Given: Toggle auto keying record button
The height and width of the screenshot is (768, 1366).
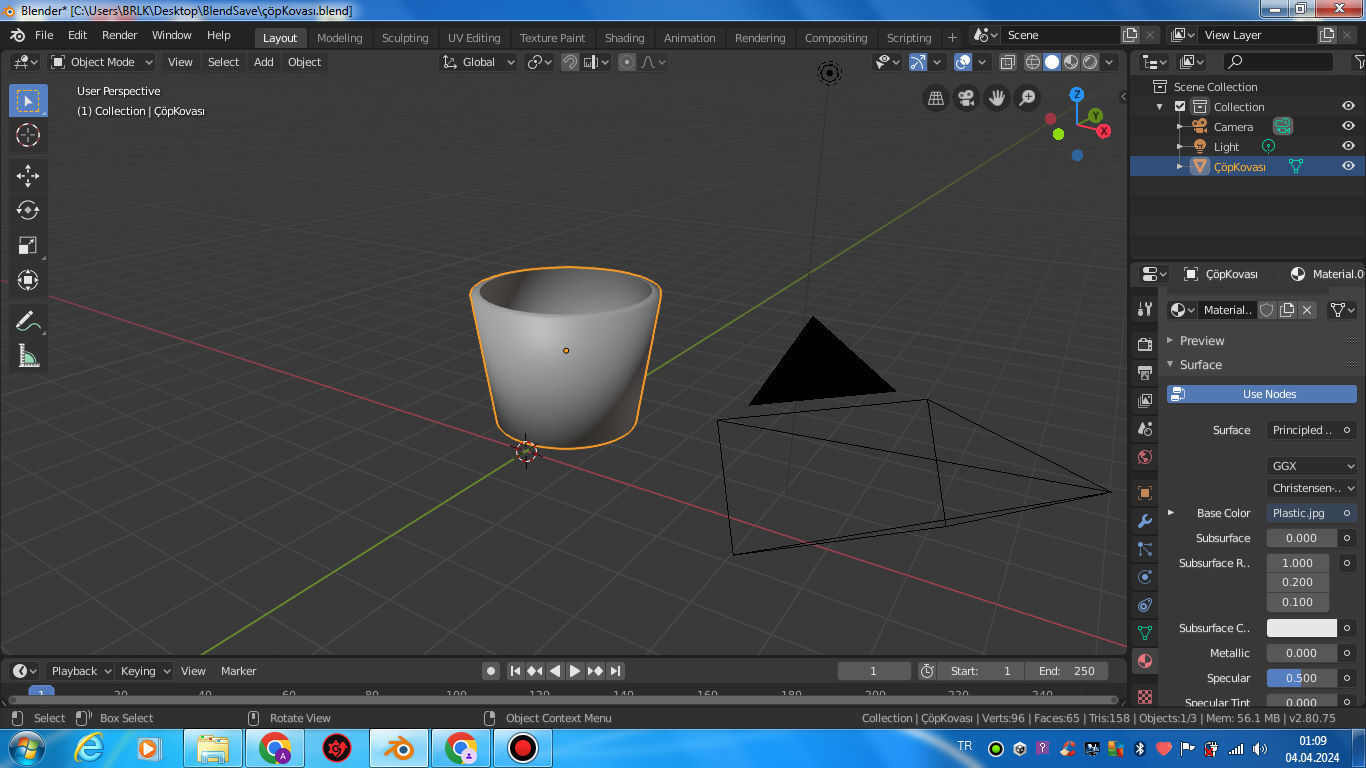Looking at the screenshot, I should coord(491,671).
